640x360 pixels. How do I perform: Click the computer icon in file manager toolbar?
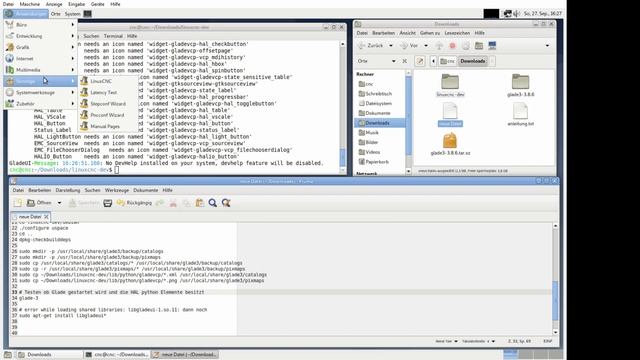pyautogui.click(x=492, y=46)
